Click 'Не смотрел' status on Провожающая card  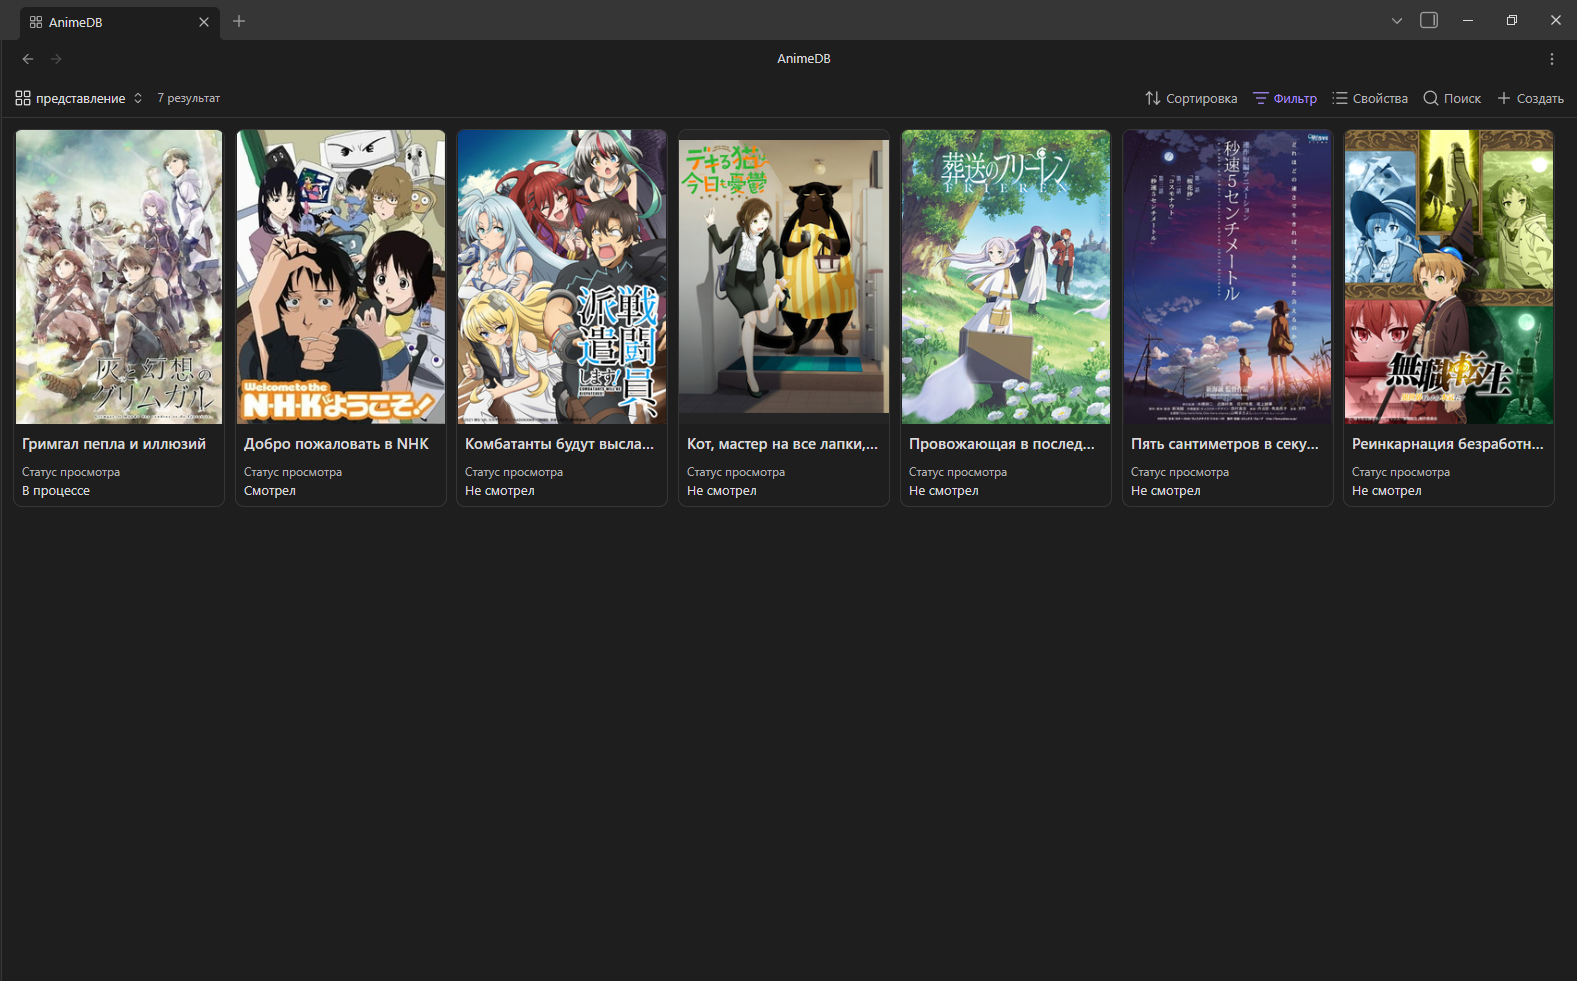pos(944,491)
